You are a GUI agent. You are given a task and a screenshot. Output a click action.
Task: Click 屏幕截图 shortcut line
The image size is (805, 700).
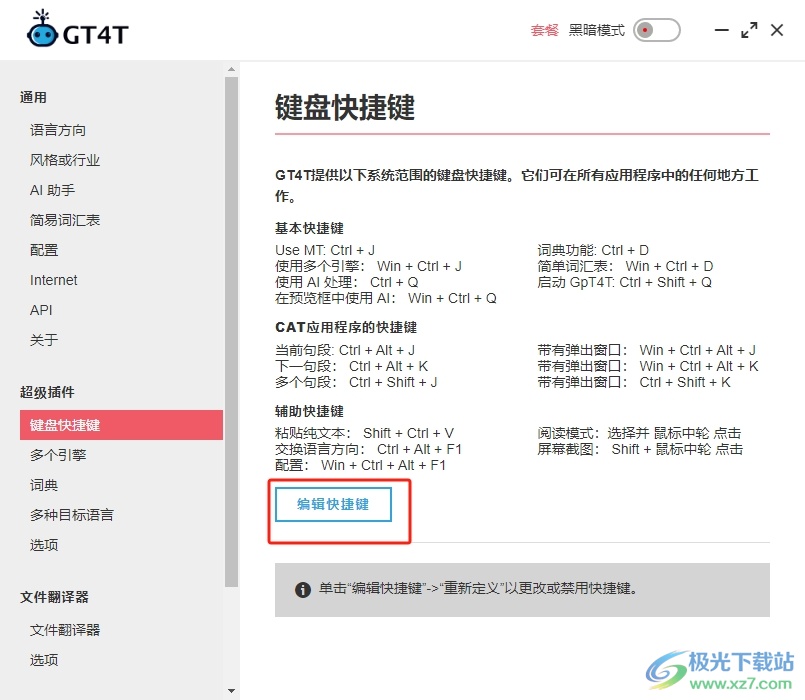[640, 449]
